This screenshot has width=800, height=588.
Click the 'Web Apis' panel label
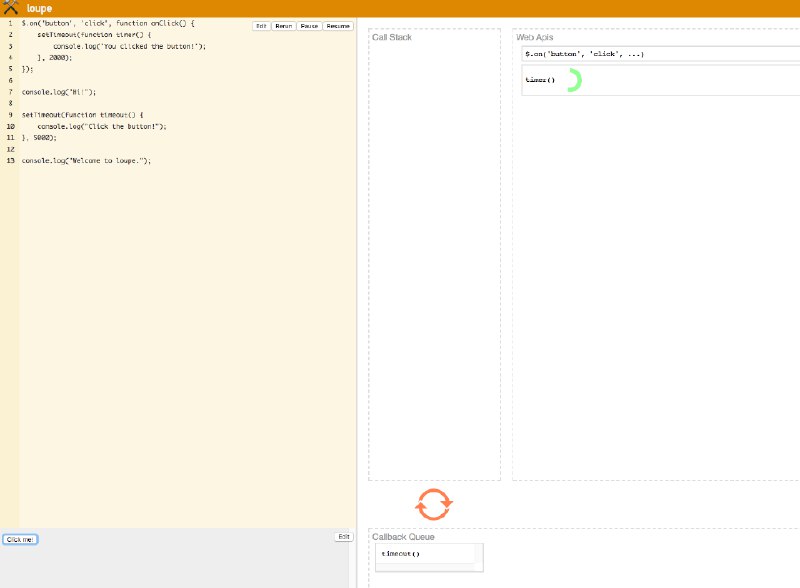tap(535, 37)
